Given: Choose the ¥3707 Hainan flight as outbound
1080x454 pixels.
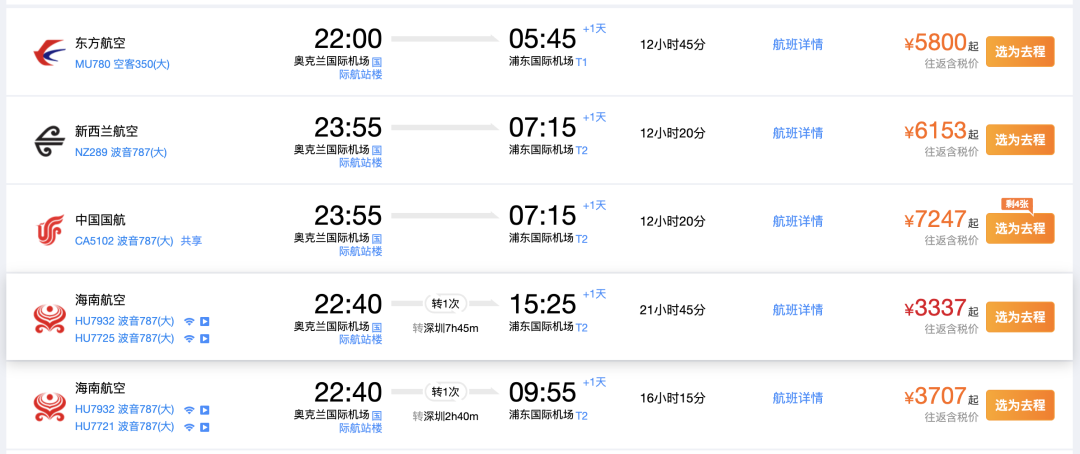Looking at the screenshot, I should point(1019,405).
